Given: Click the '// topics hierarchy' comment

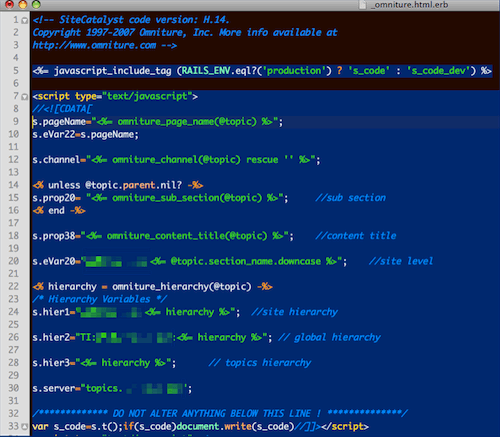Looking at the screenshot, I should click(260, 362).
